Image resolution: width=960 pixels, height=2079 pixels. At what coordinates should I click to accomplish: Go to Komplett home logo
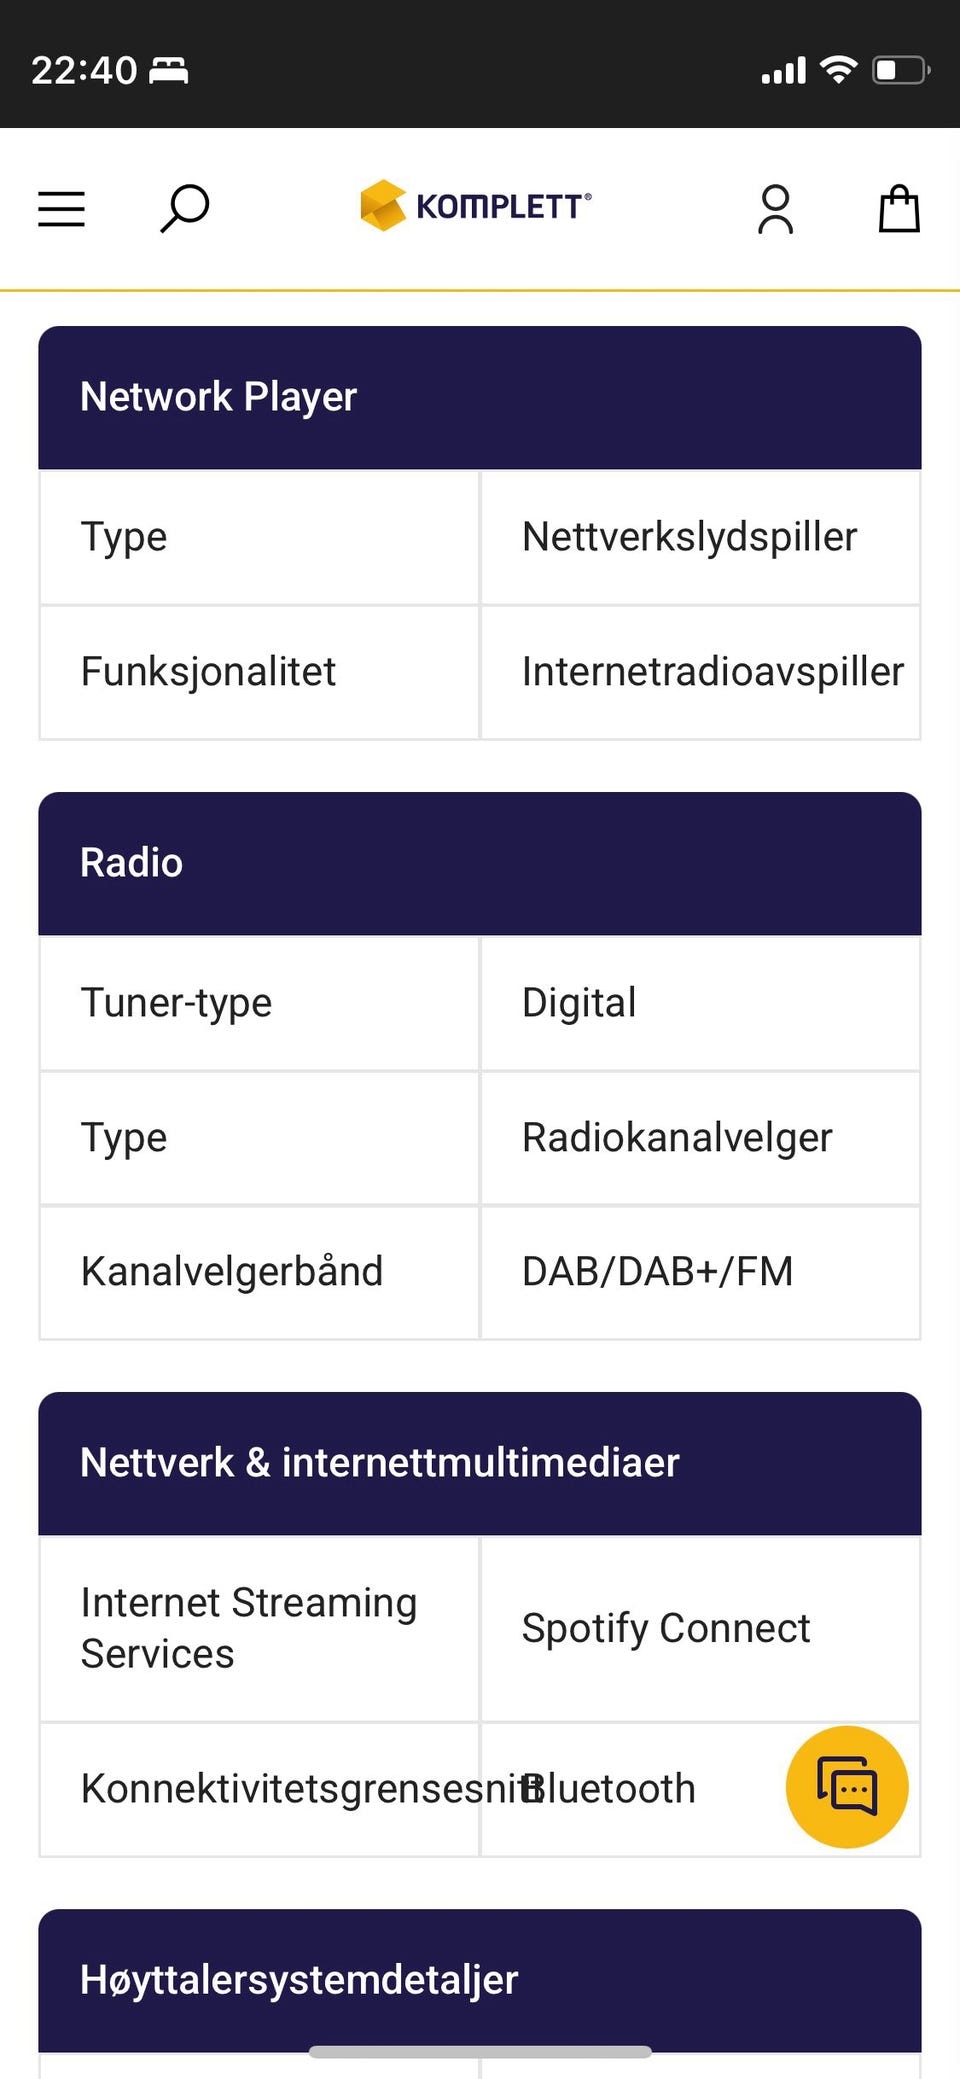(476, 206)
